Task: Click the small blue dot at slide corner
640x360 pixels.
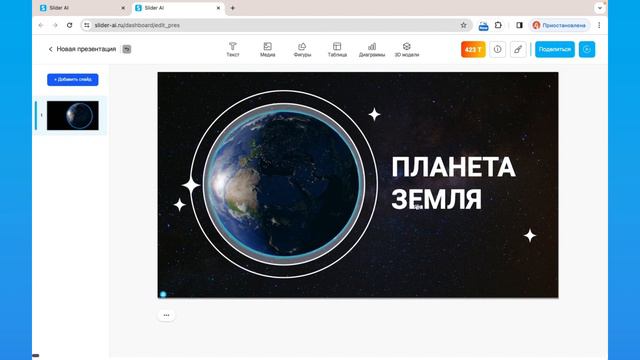Action: click(163, 294)
